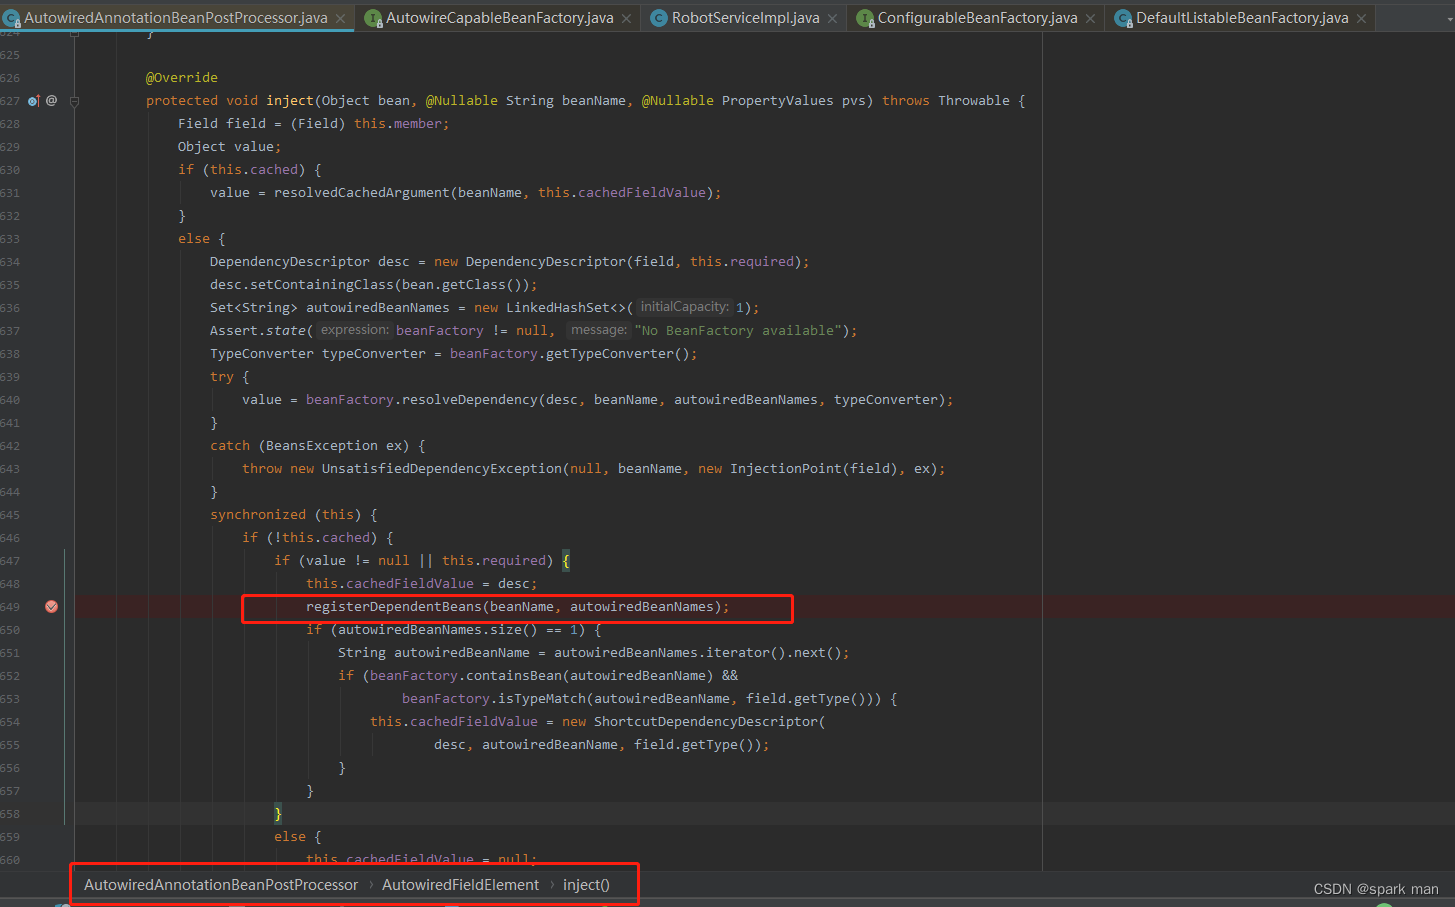Click the @ annotation gutter icon at line 627
1455x907 pixels.
pyautogui.click(x=51, y=100)
